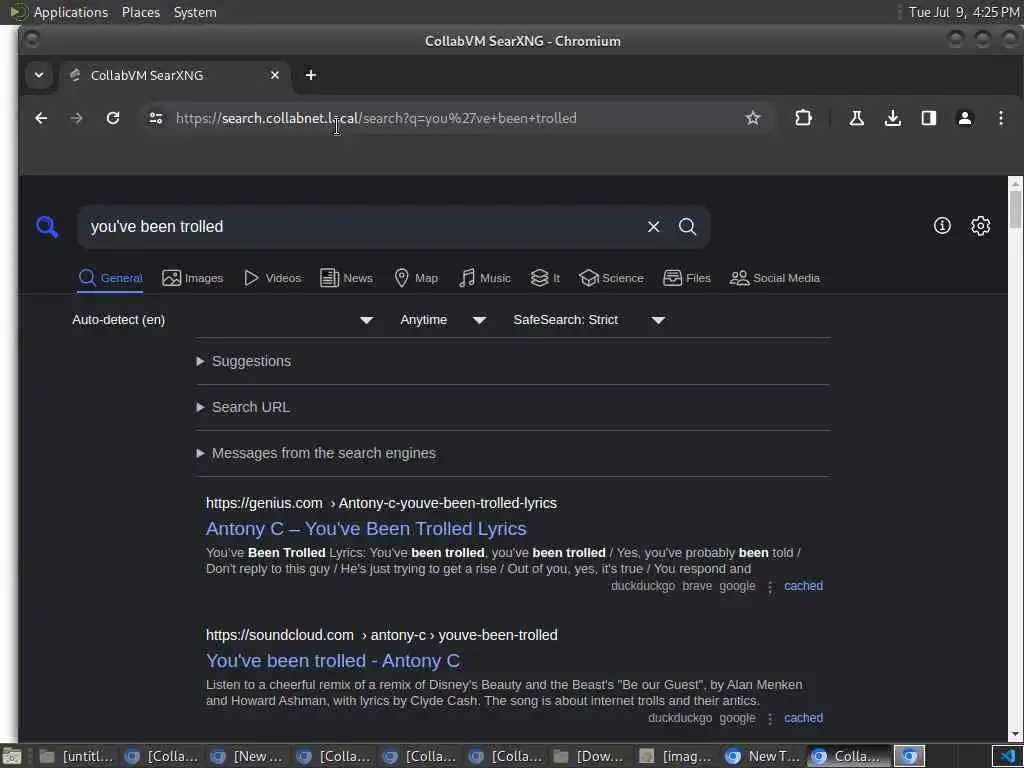Close the CollabVM SearXNG tab
1024x768 pixels.
(x=275, y=75)
